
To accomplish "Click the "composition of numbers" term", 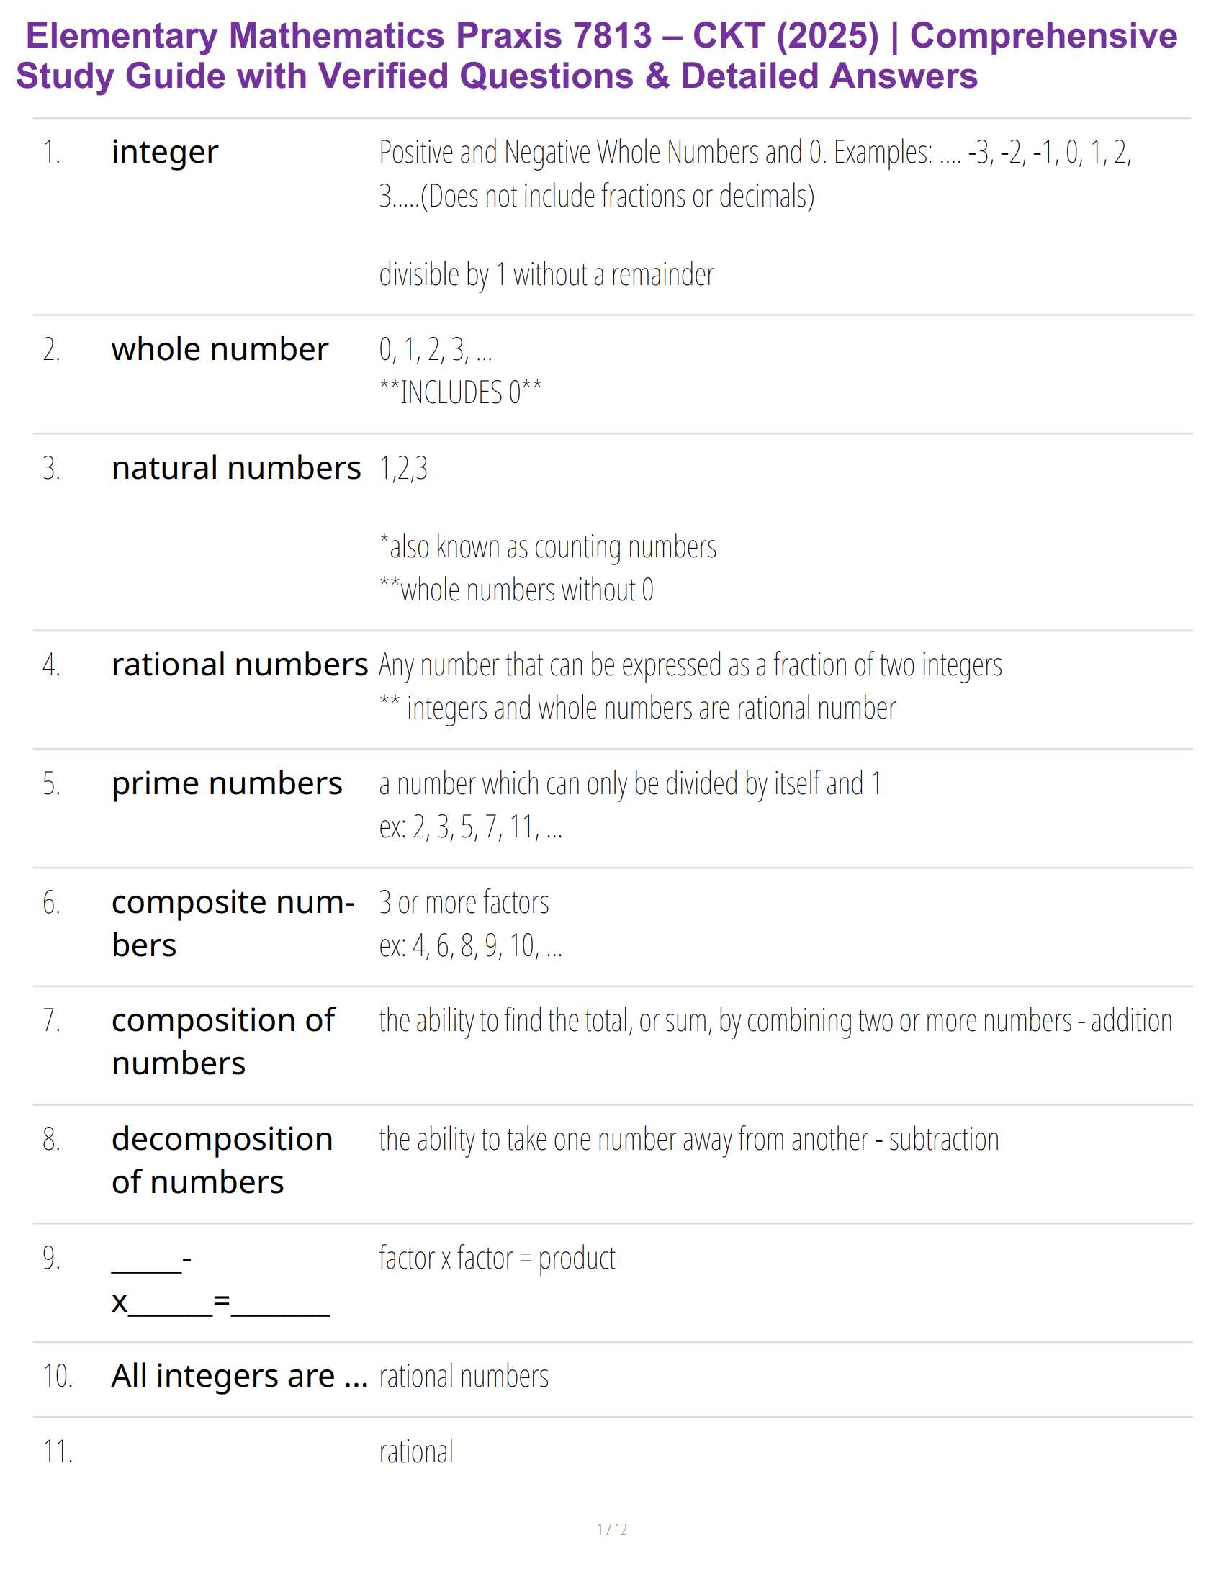I will pos(223,1041).
